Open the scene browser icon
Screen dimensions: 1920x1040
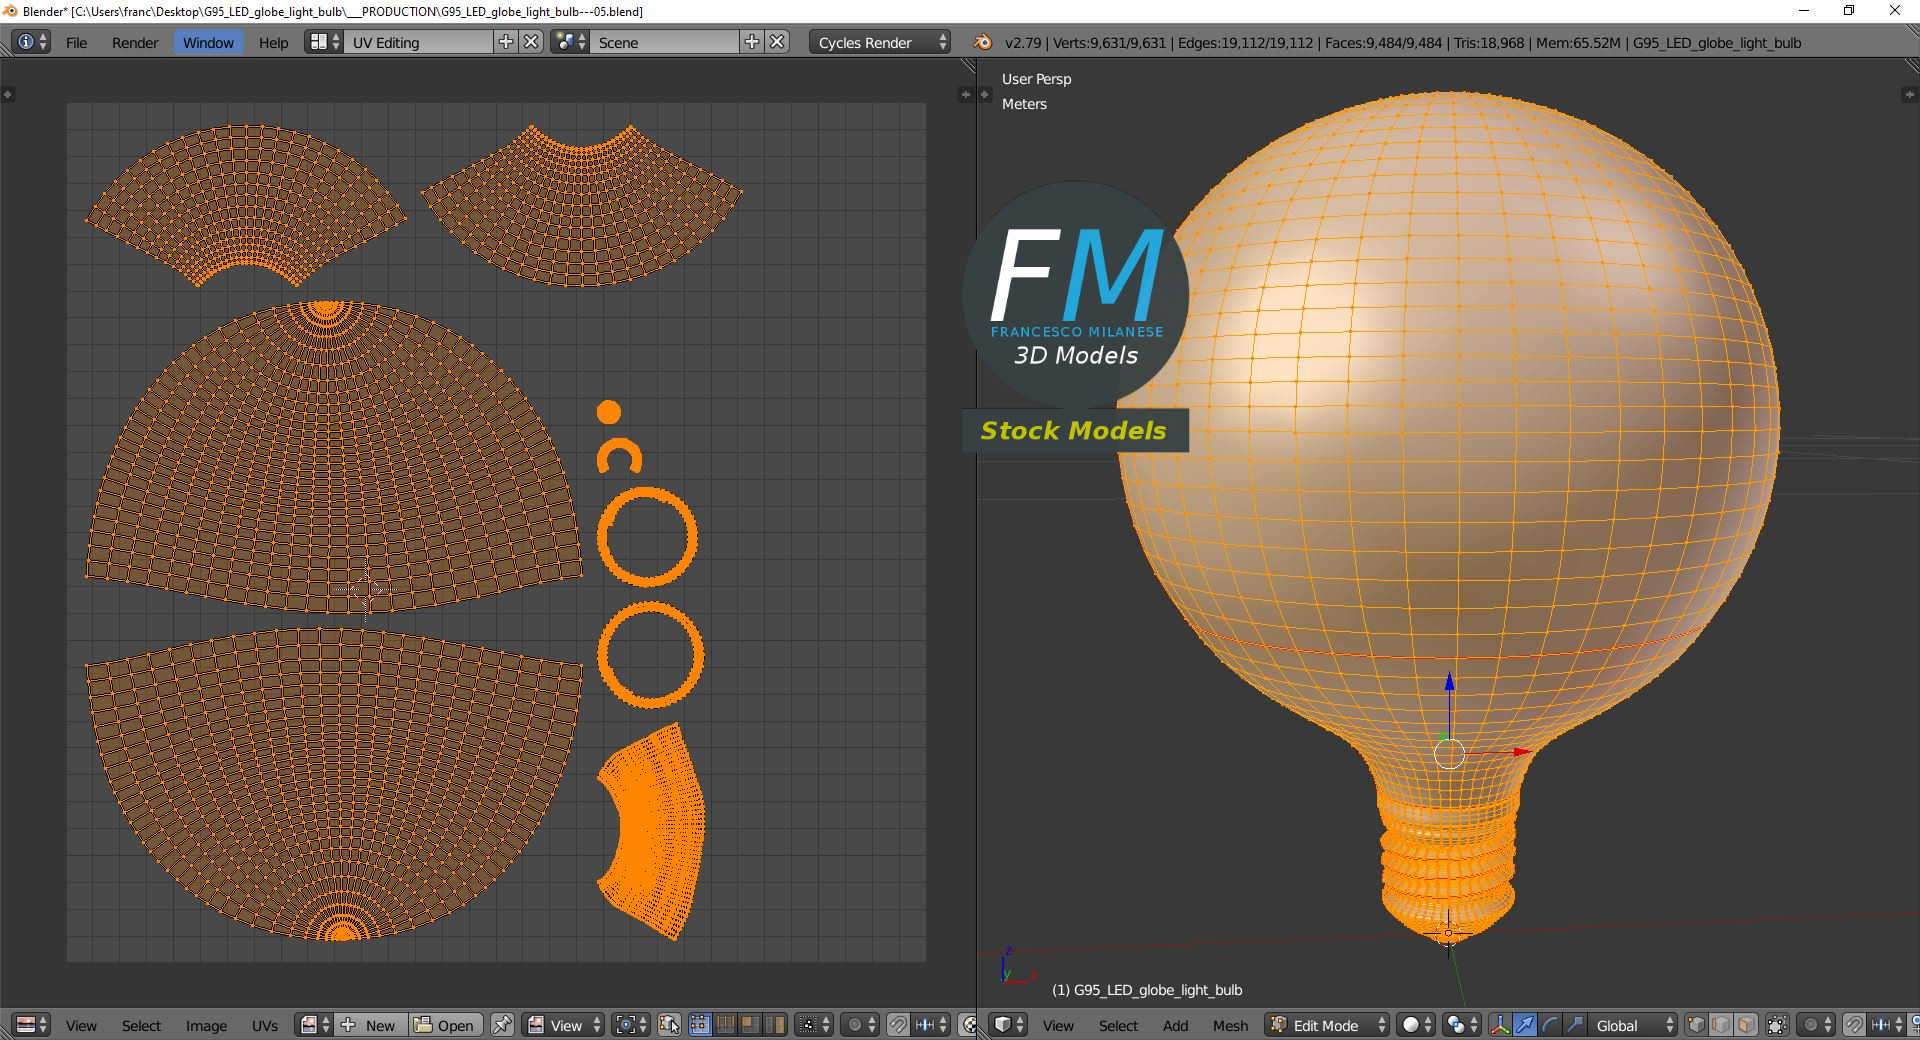click(x=570, y=42)
